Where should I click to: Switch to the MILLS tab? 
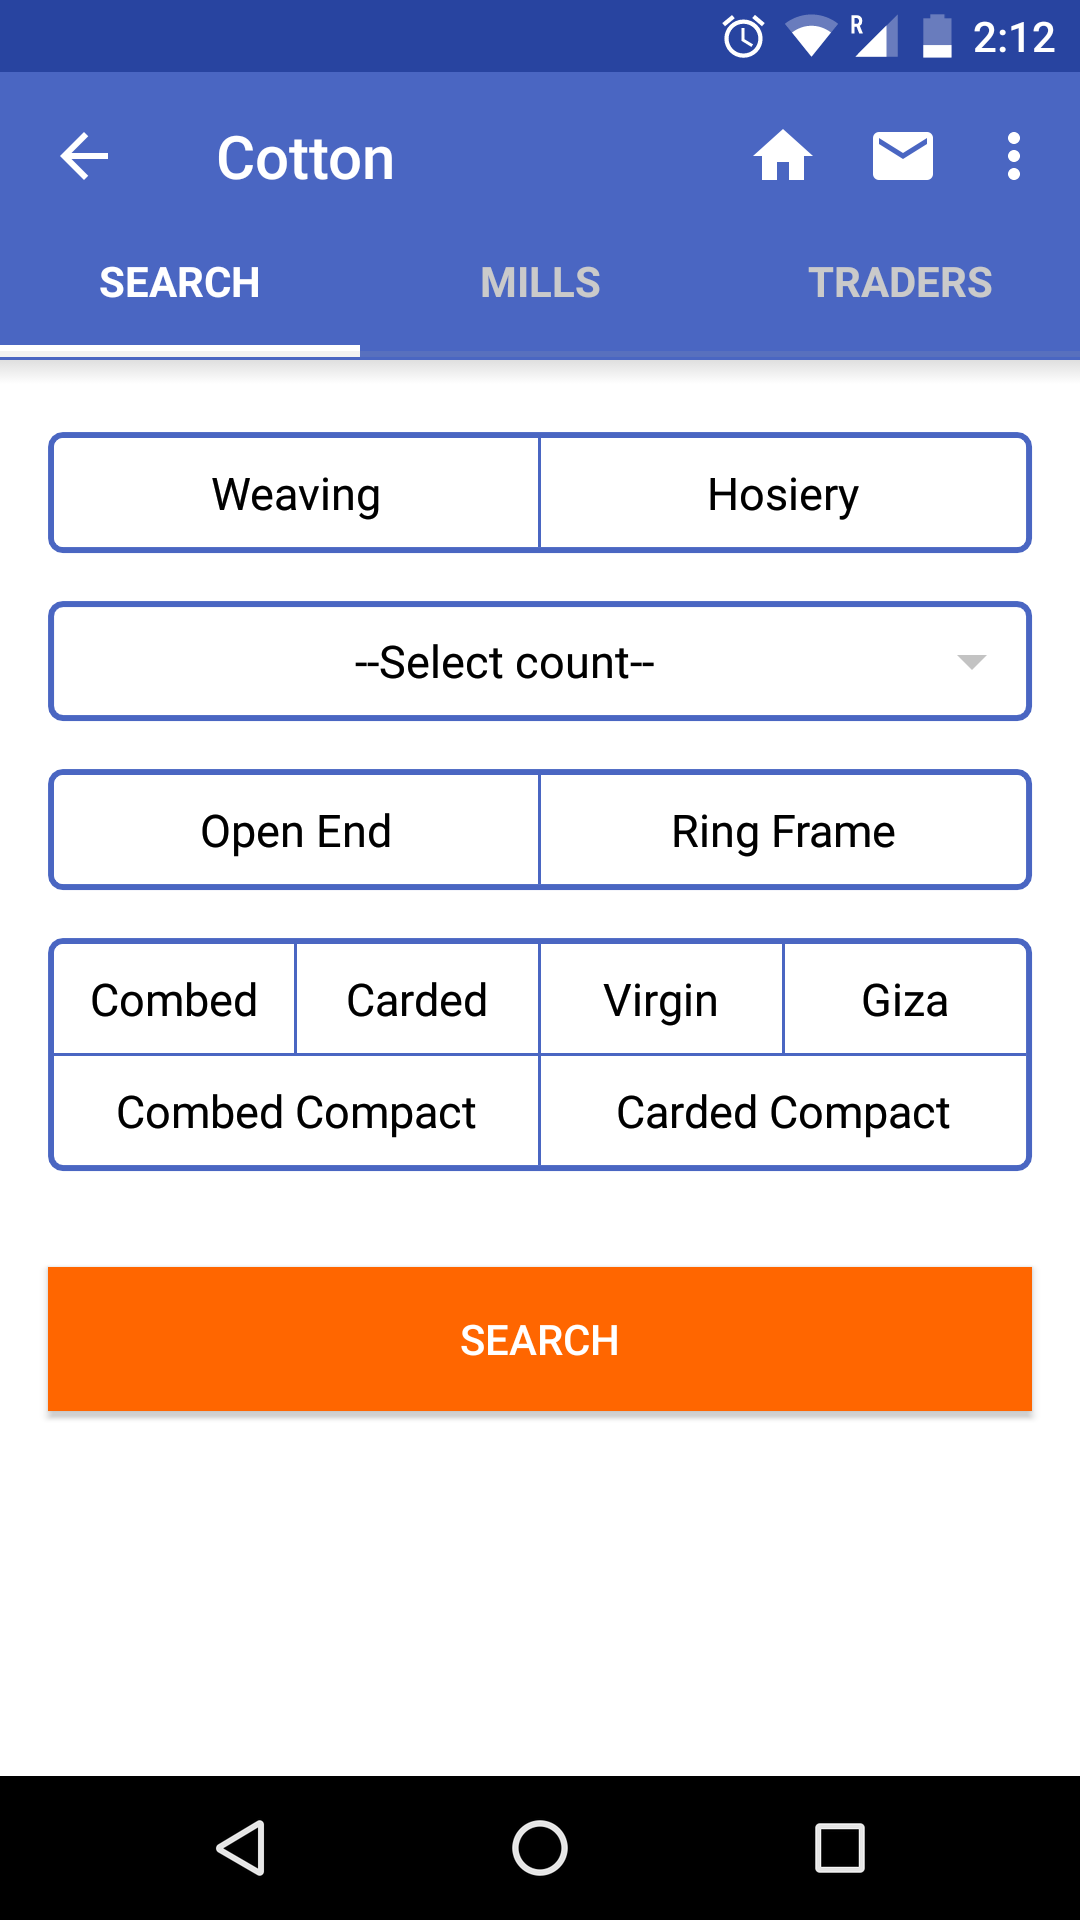(540, 283)
